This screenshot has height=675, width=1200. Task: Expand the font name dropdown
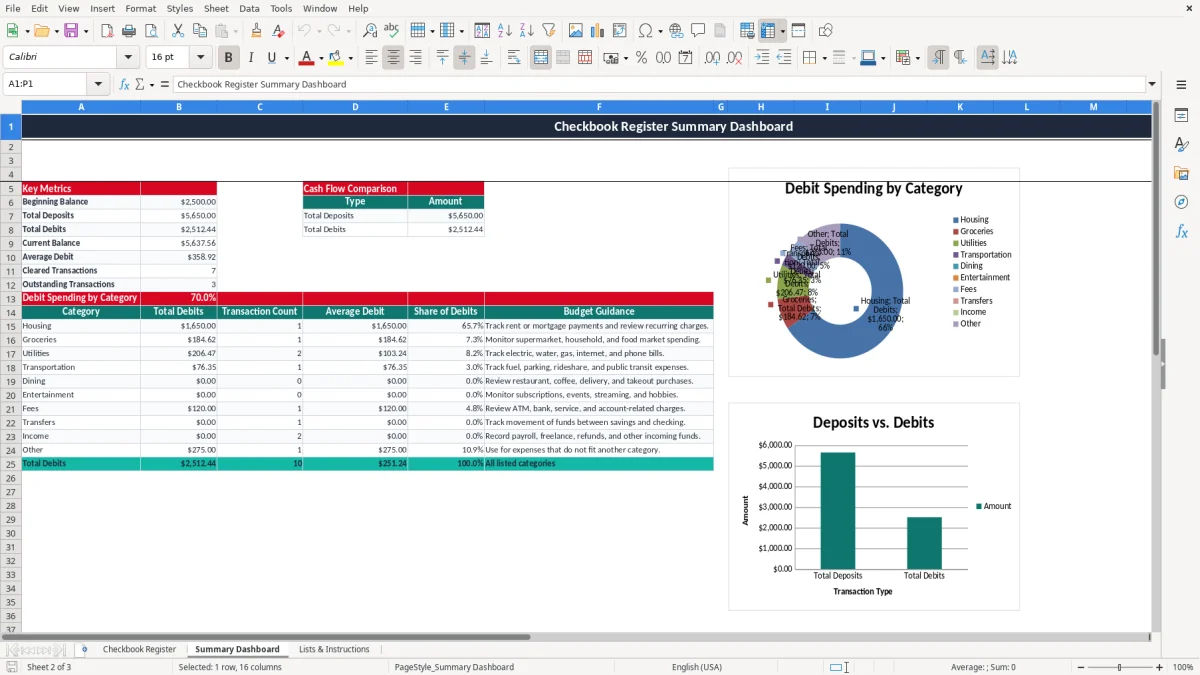pyautogui.click(x=128, y=58)
